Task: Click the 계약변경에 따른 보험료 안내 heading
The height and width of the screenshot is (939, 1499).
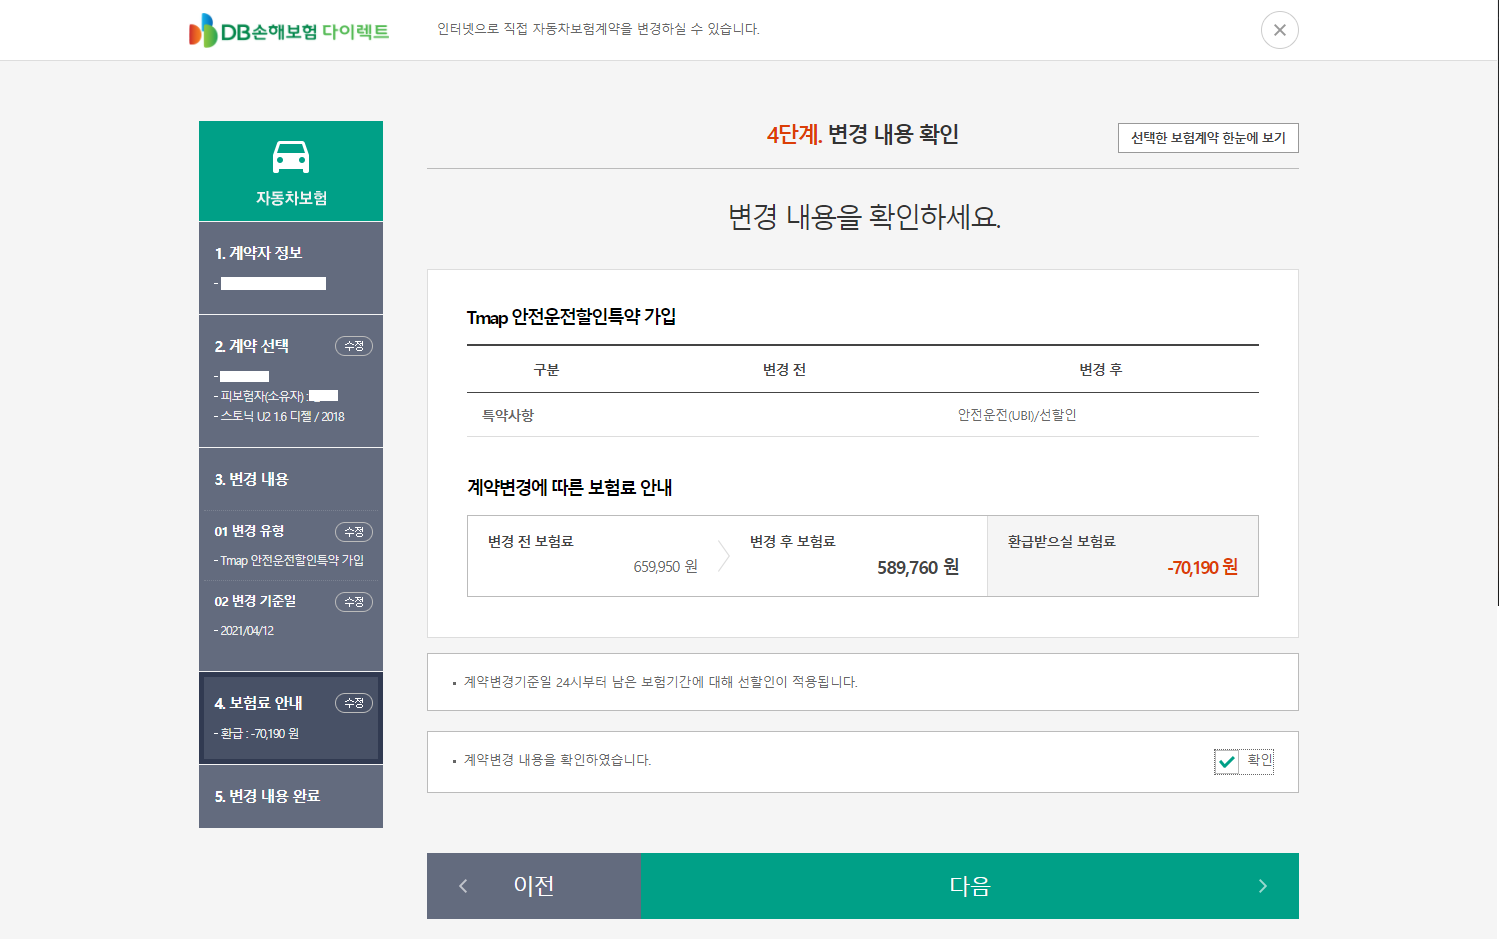Action: coord(569,488)
